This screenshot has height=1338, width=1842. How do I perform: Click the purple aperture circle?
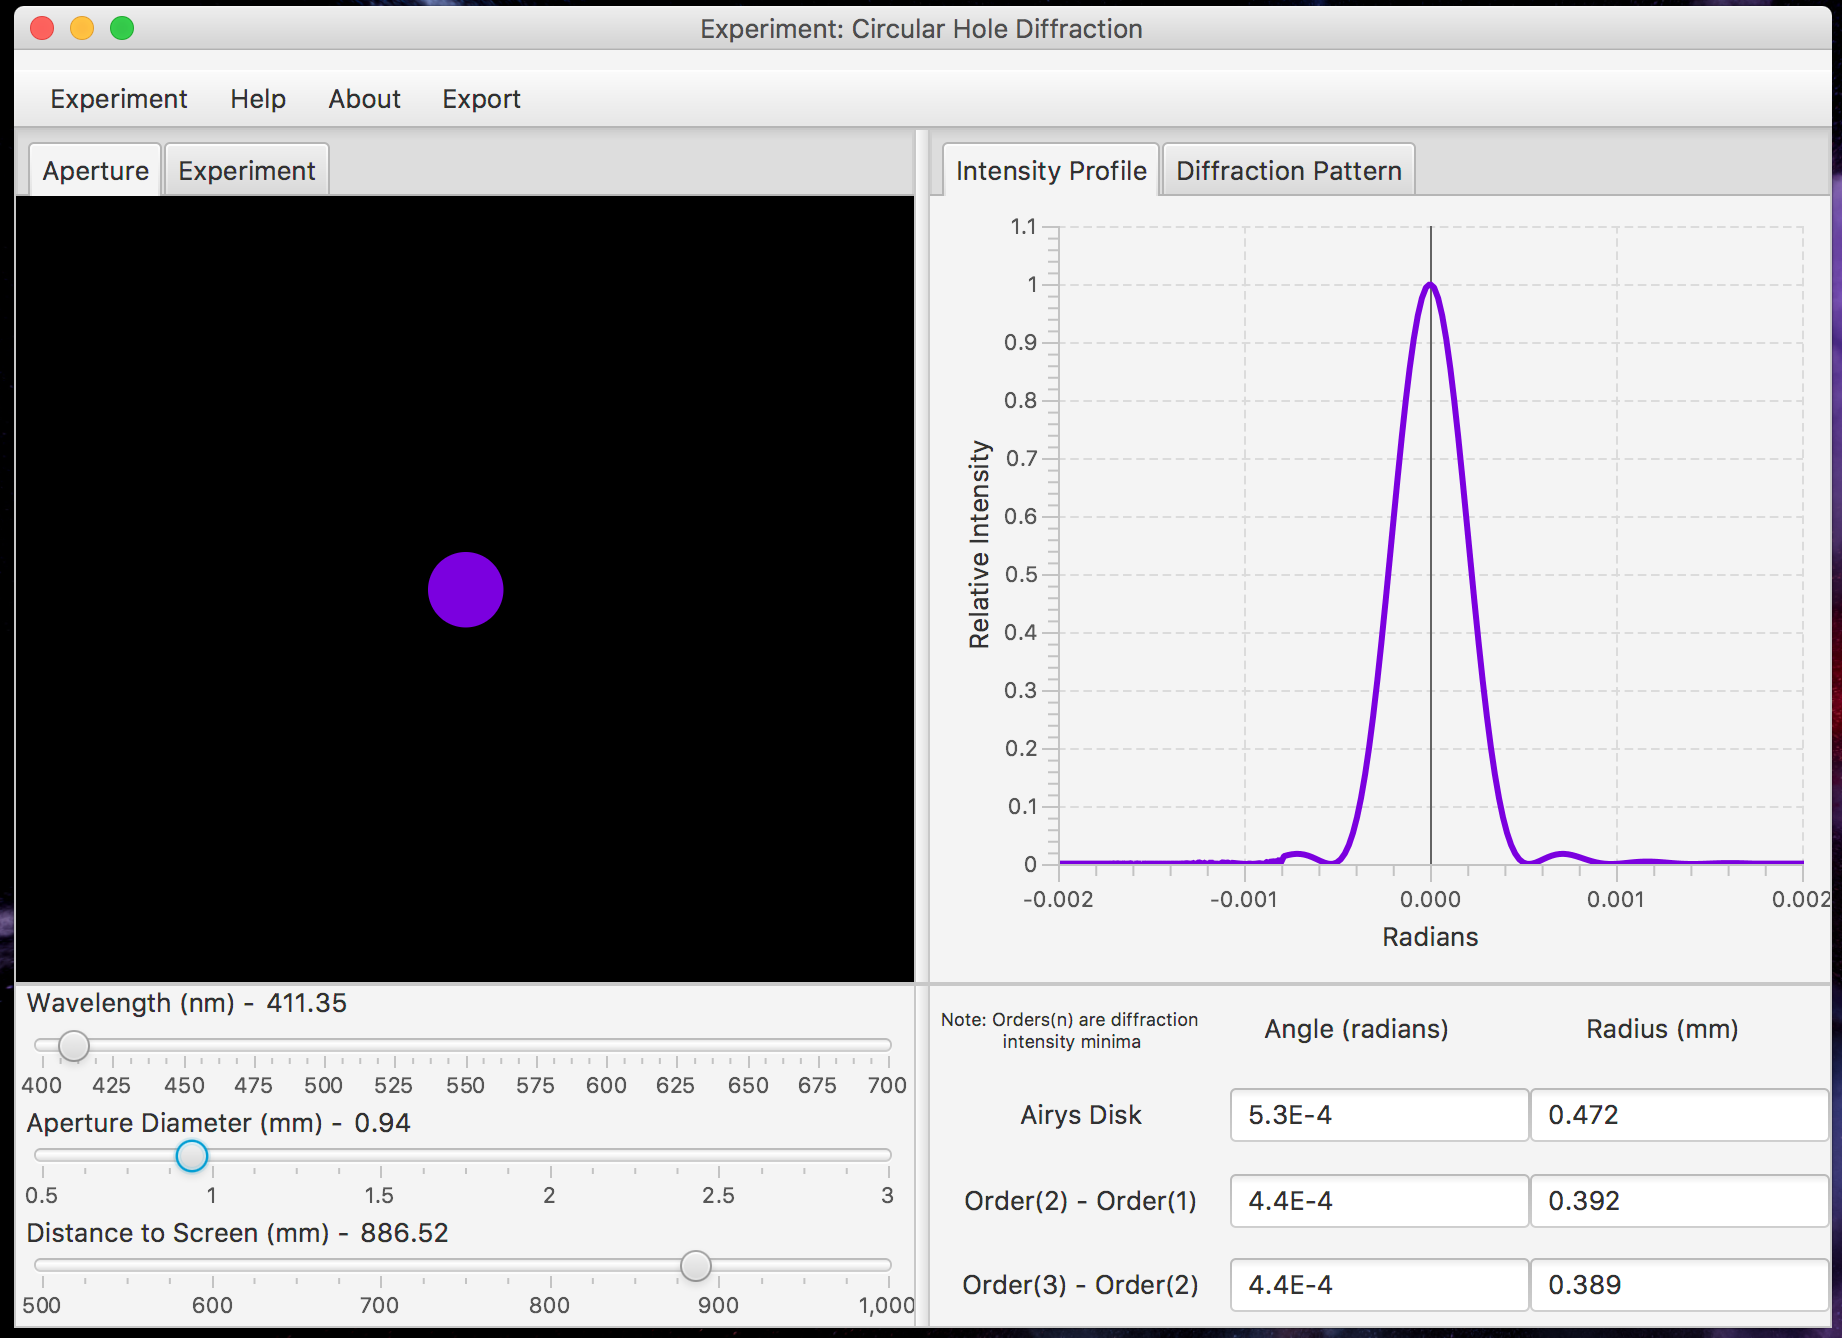pos(466,590)
